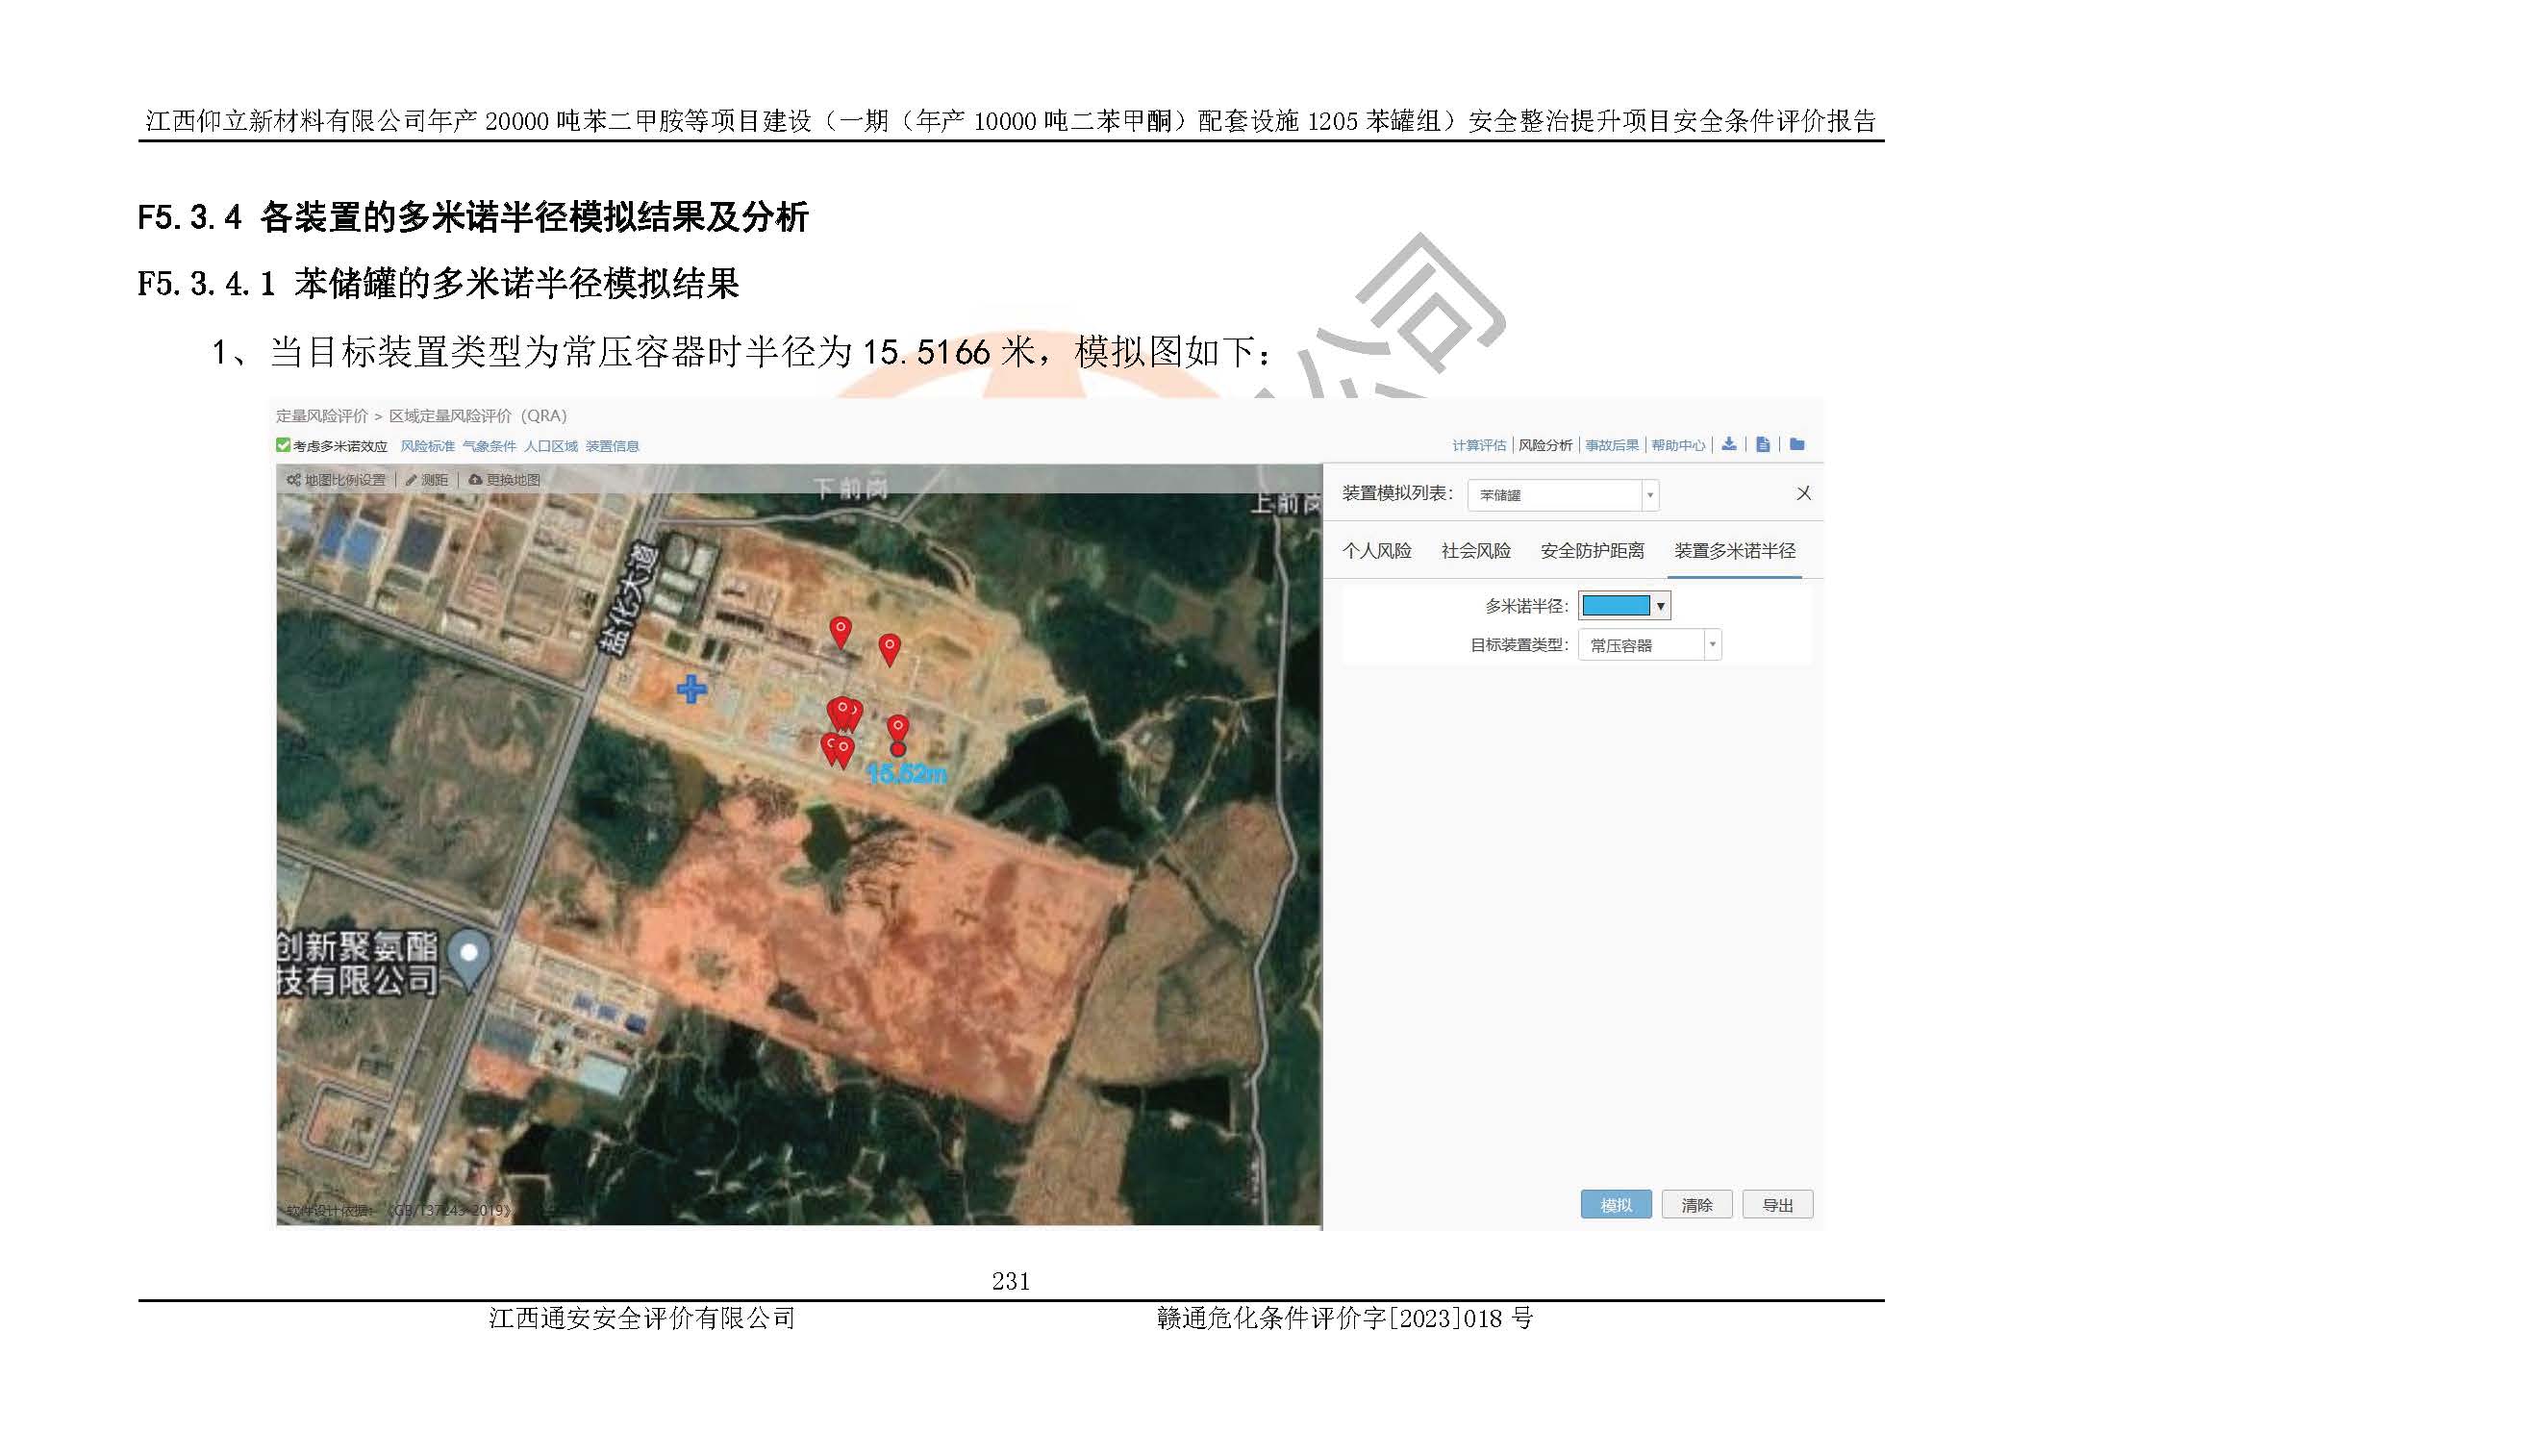Select the 测距 distance measuring tool
The image size is (2536, 1456).
click(427, 480)
